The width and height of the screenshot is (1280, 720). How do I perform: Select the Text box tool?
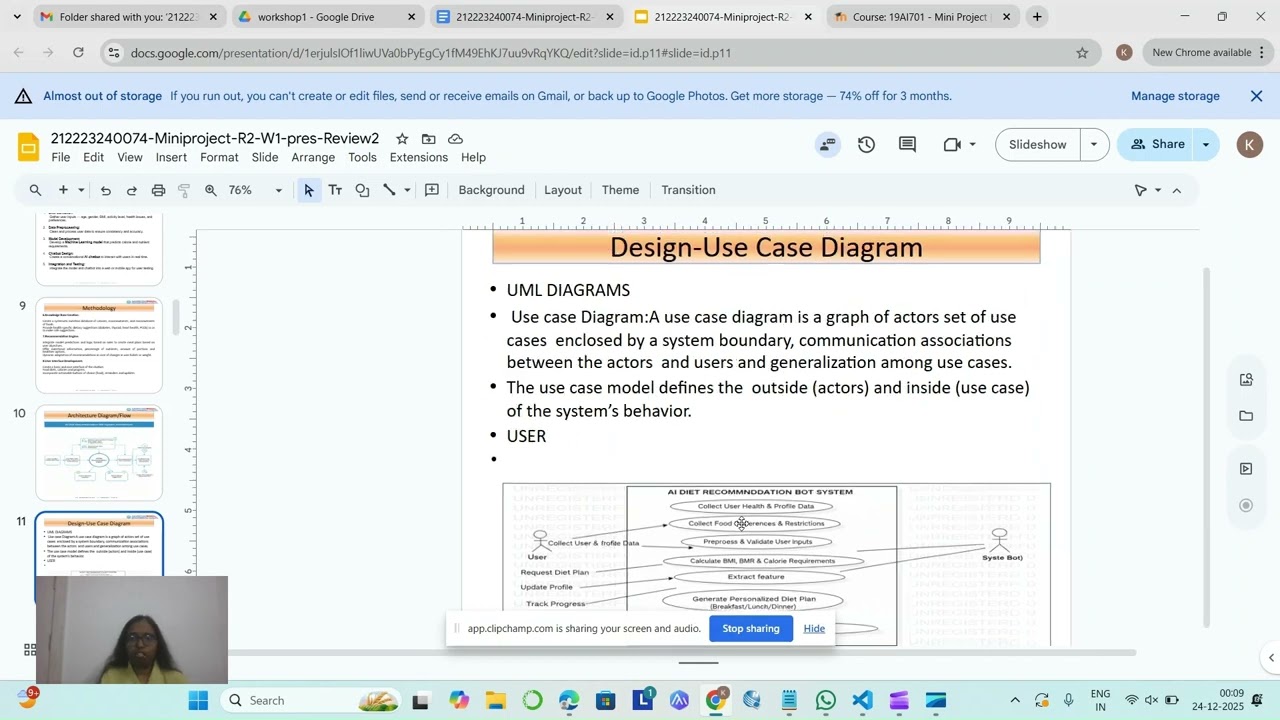pyautogui.click(x=335, y=190)
